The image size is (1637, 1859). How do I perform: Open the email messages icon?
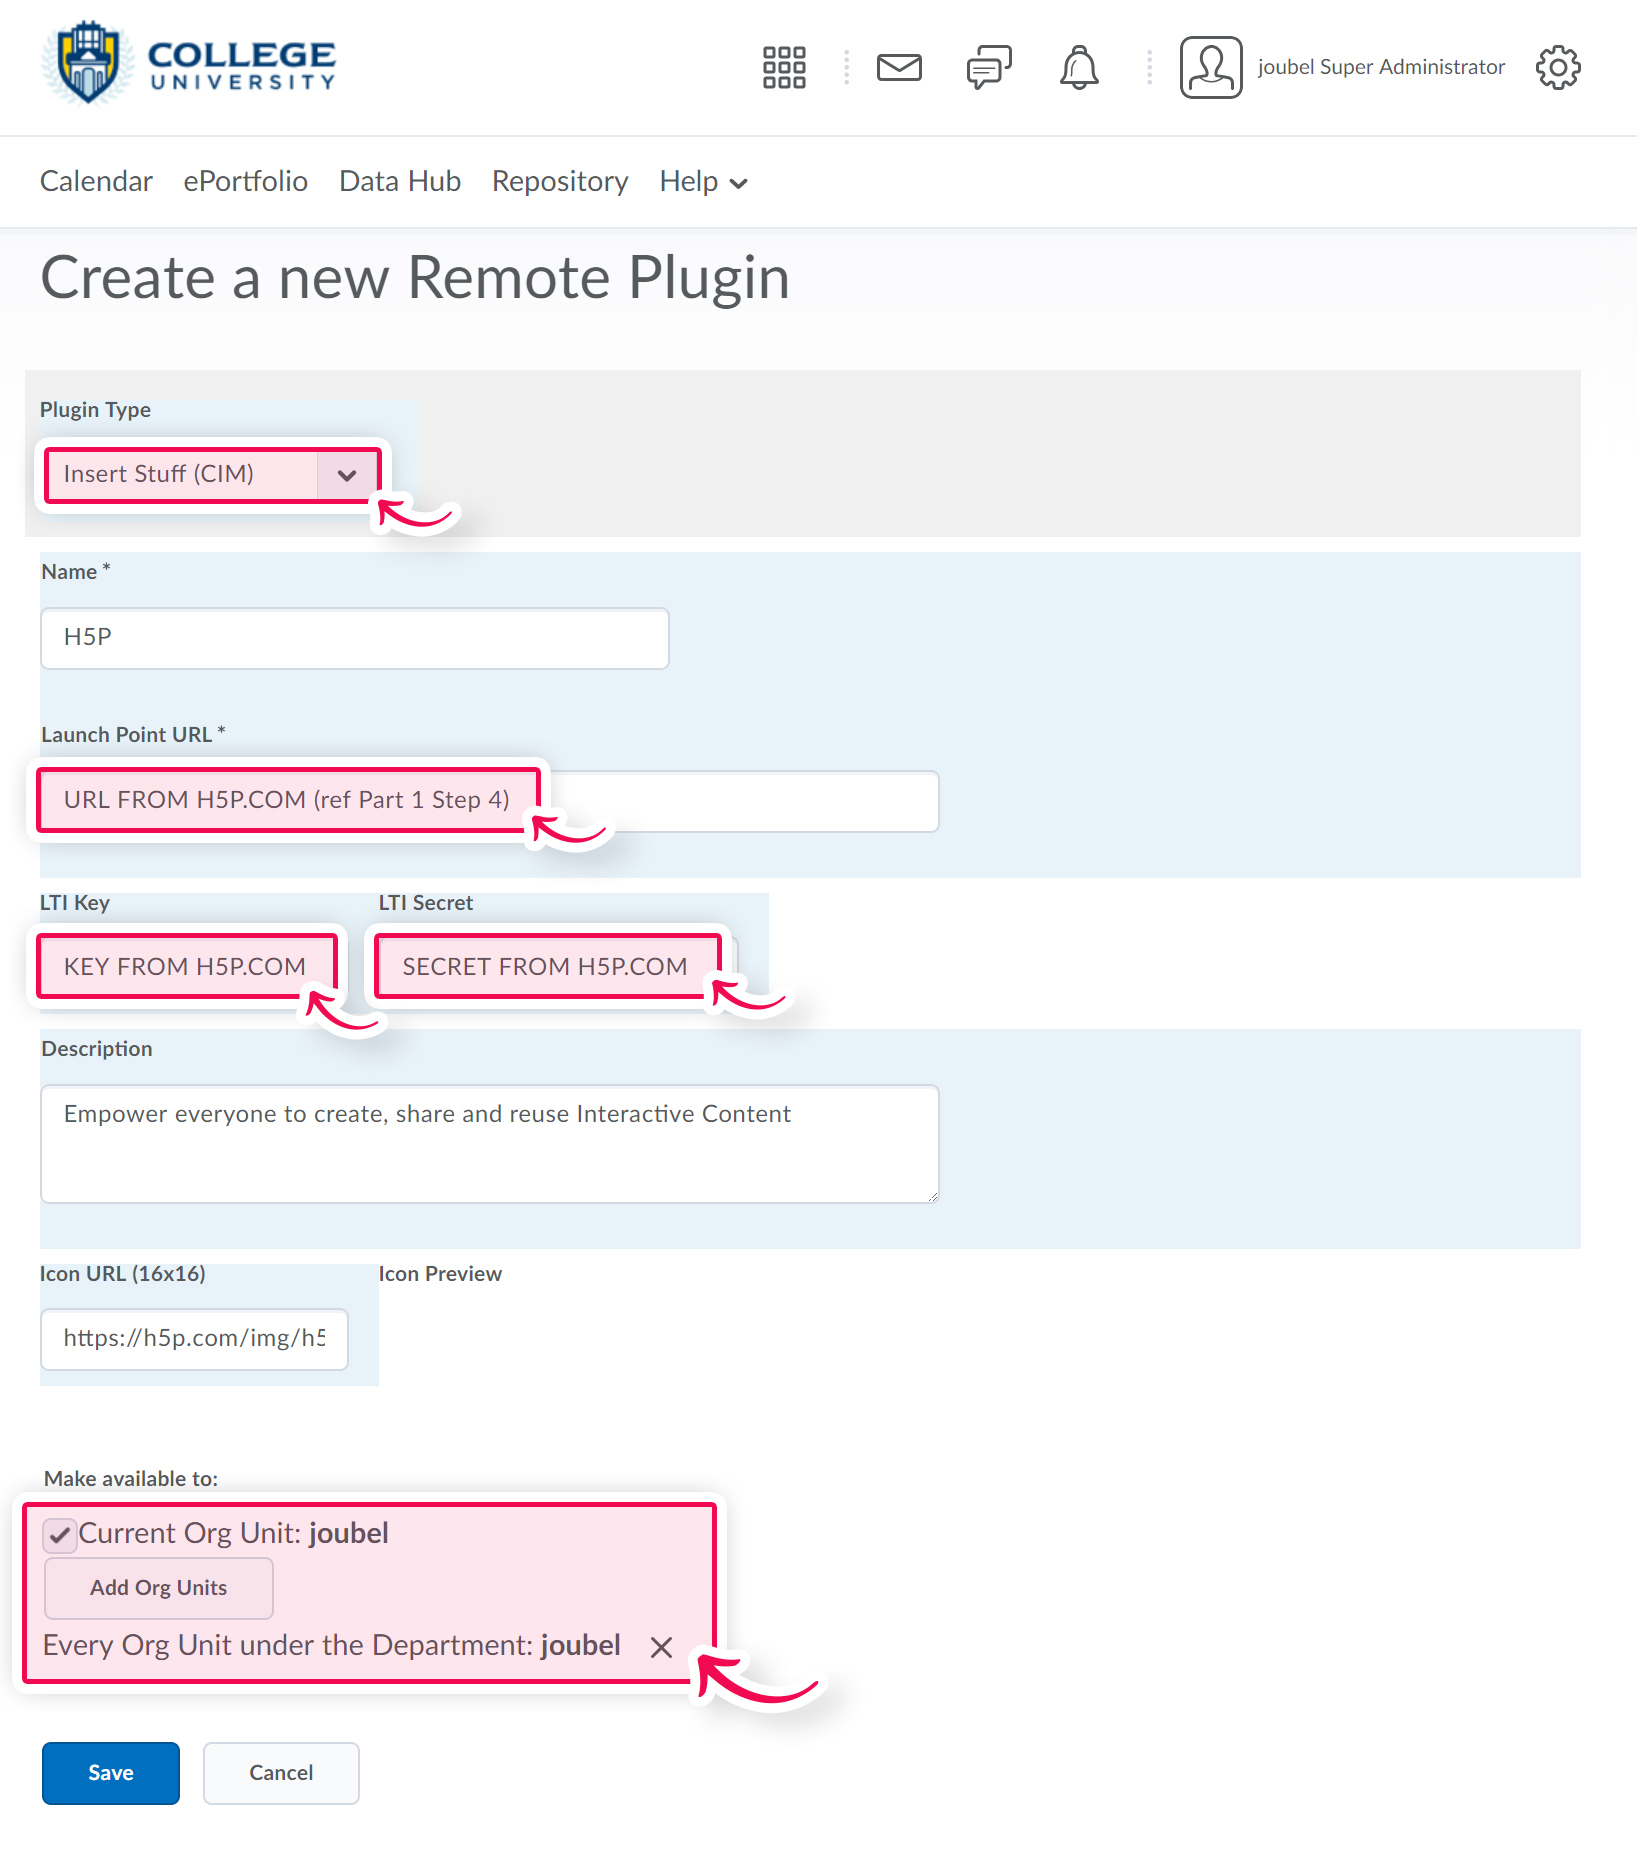point(898,67)
